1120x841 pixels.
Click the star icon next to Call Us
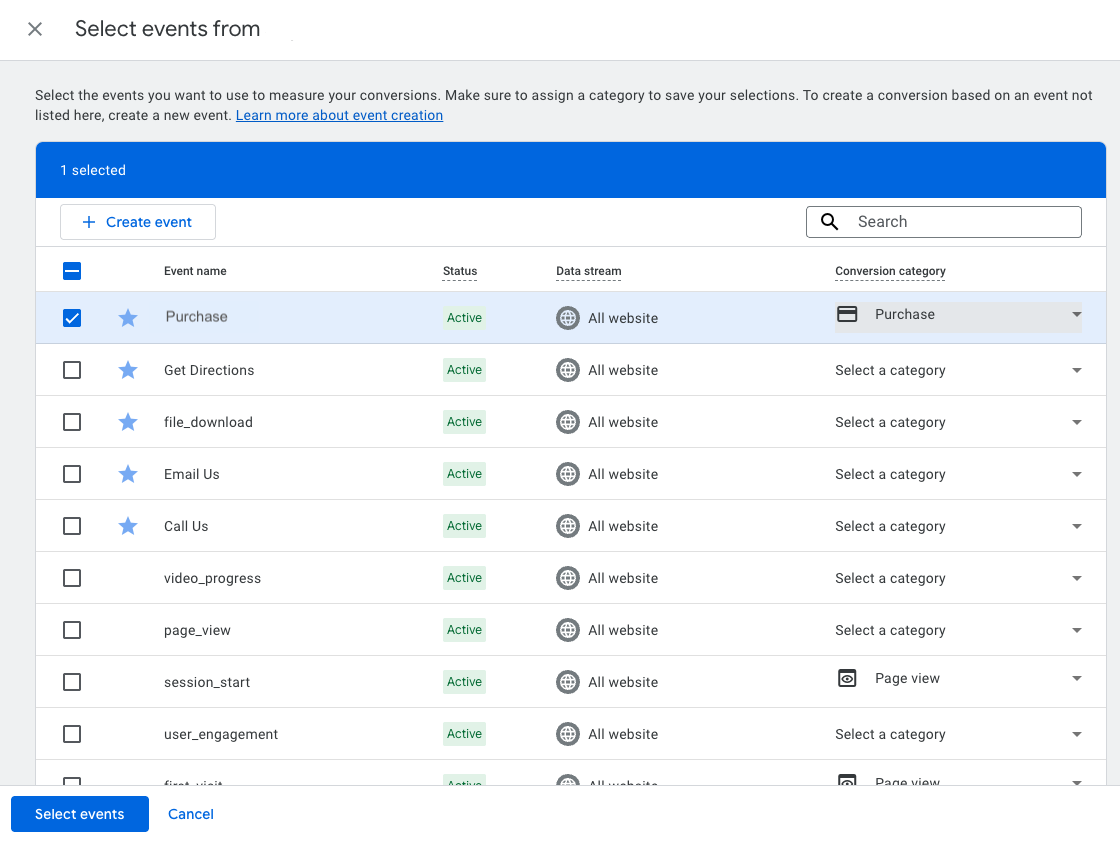pos(128,526)
